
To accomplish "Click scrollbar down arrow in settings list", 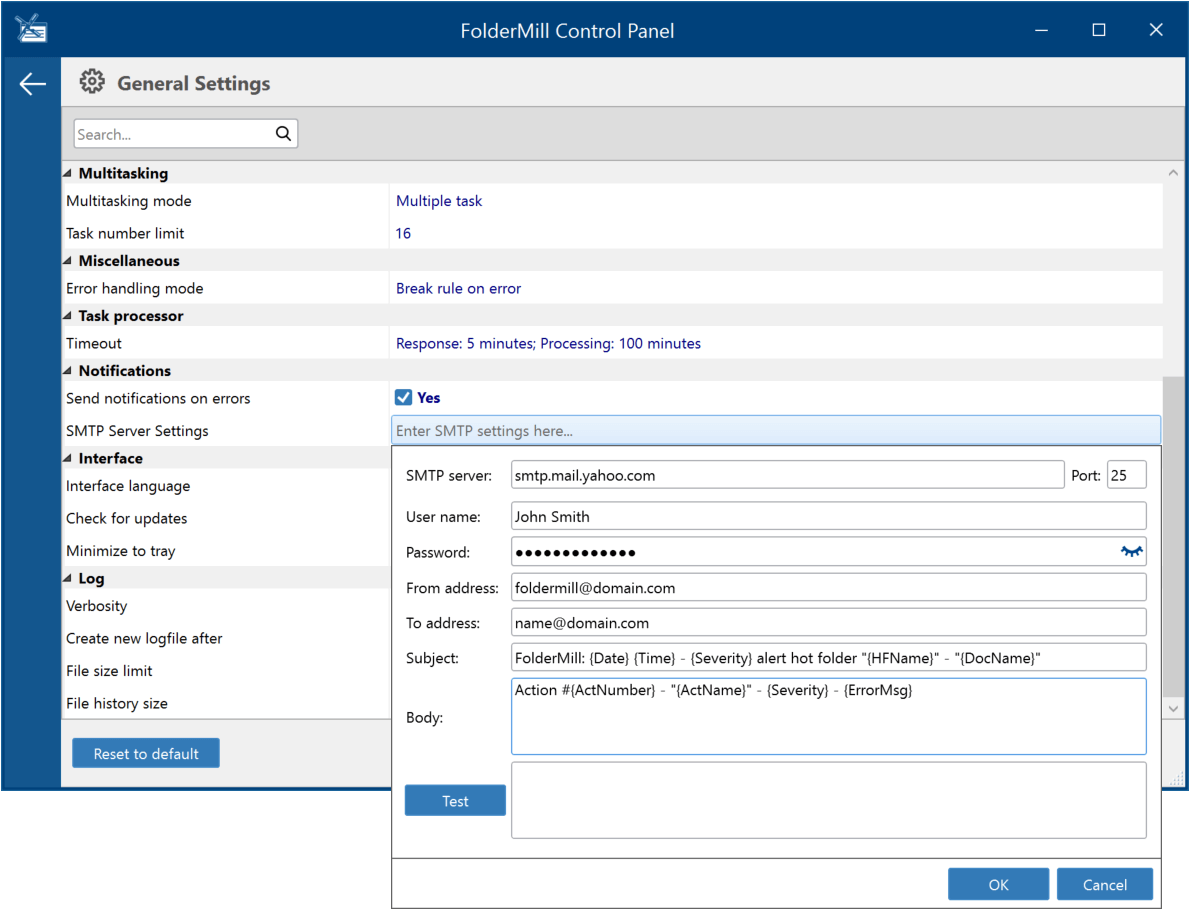I will [x=1173, y=708].
